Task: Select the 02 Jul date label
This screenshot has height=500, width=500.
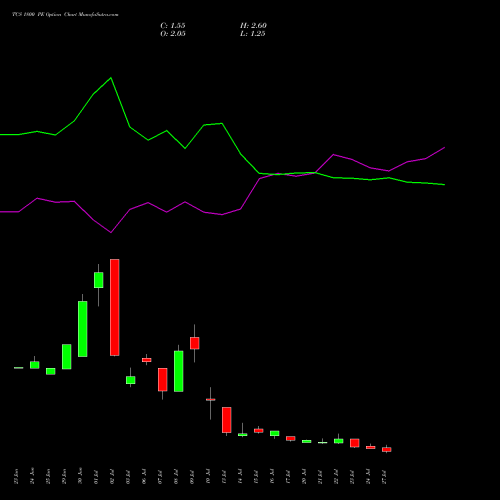Action: point(113,477)
